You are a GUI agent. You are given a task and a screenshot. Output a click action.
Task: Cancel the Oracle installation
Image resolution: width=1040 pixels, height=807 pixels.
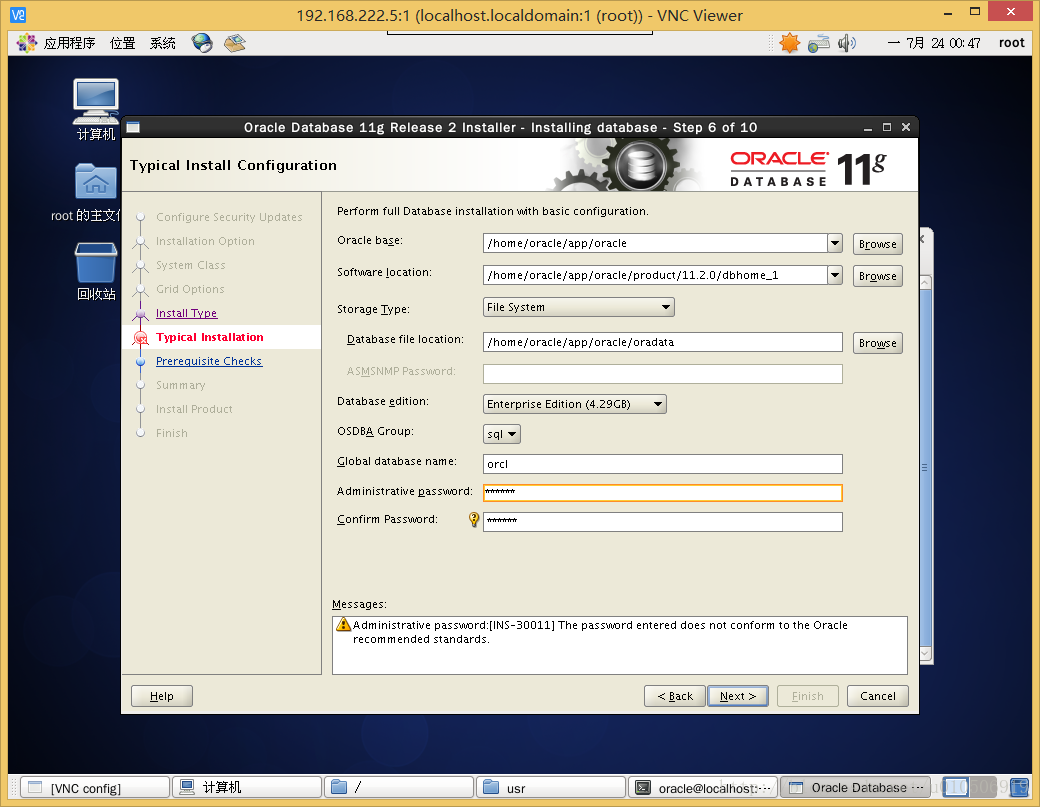878,696
